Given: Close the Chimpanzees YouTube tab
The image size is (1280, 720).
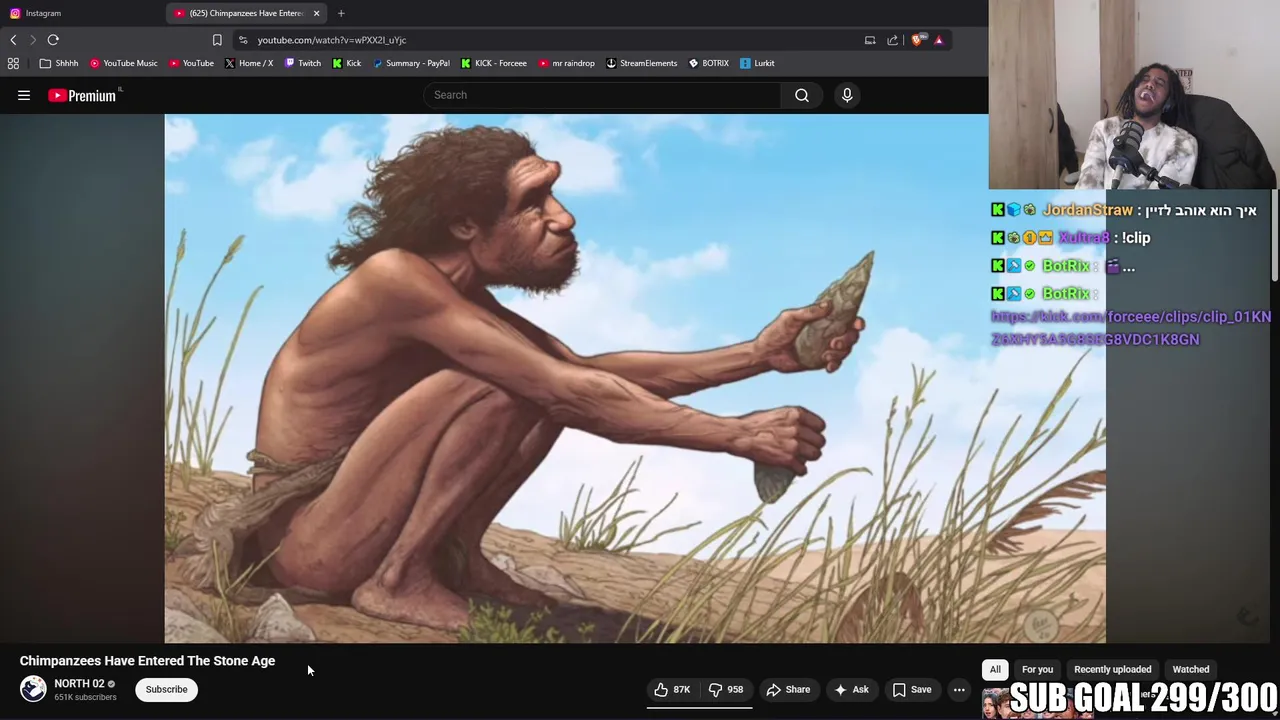Looking at the screenshot, I should [316, 13].
